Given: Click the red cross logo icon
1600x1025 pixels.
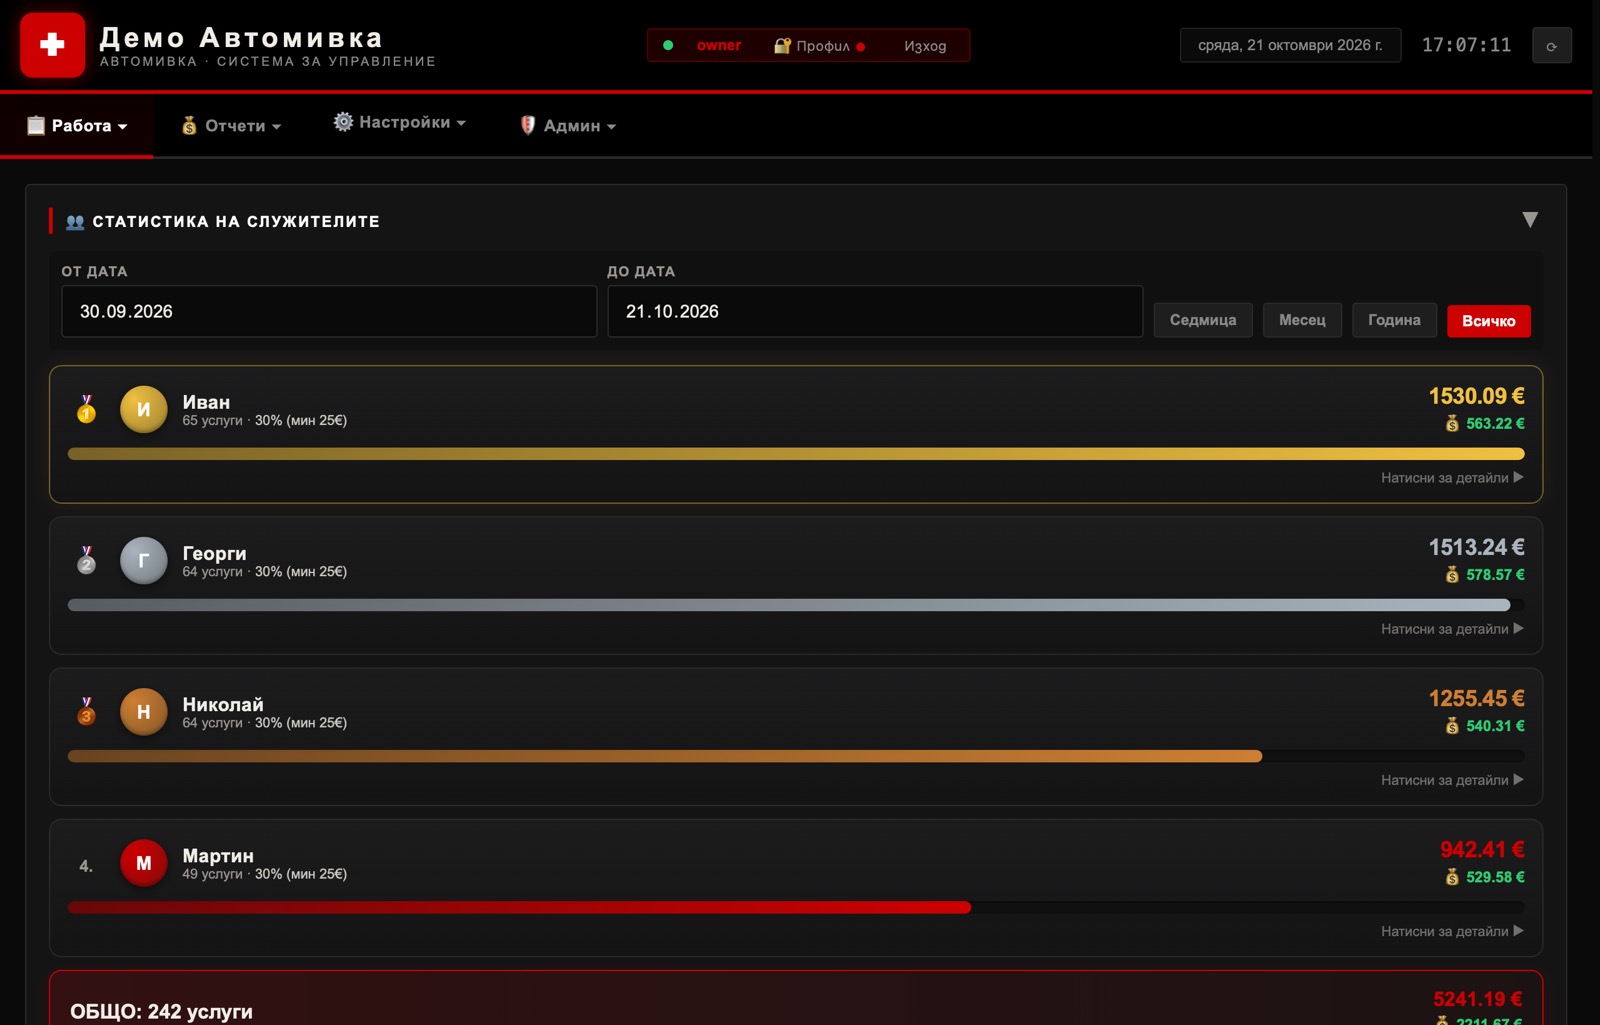Looking at the screenshot, I should click(52, 45).
